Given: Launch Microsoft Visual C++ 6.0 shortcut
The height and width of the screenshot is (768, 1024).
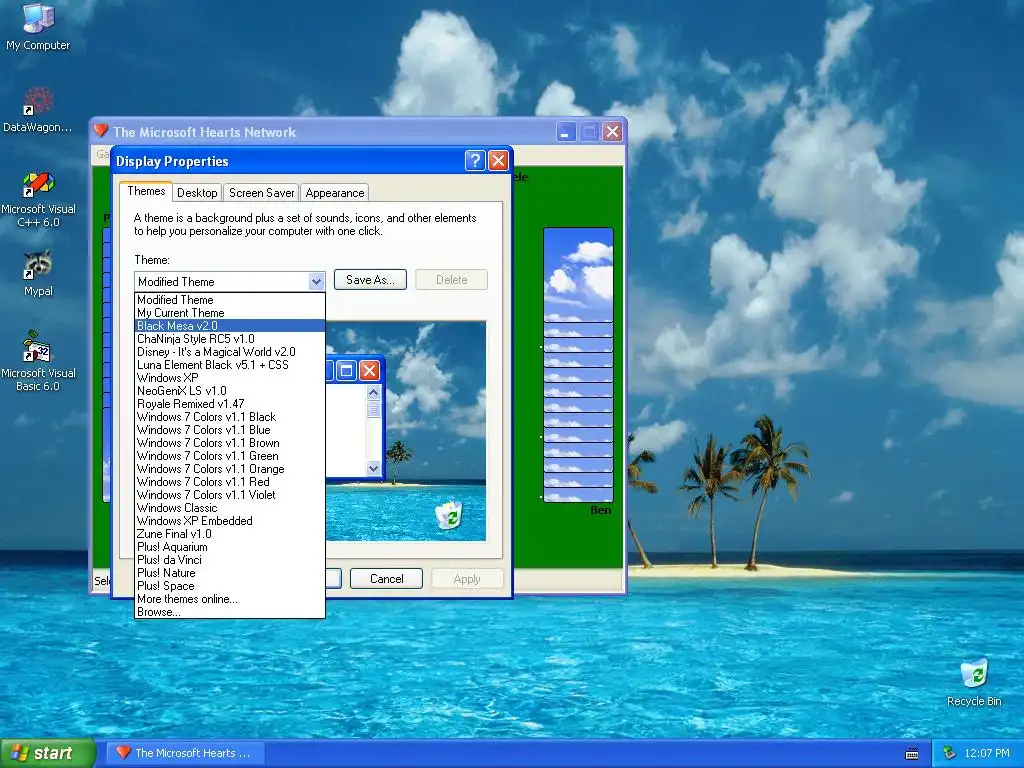Looking at the screenshot, I should (38, 199).
